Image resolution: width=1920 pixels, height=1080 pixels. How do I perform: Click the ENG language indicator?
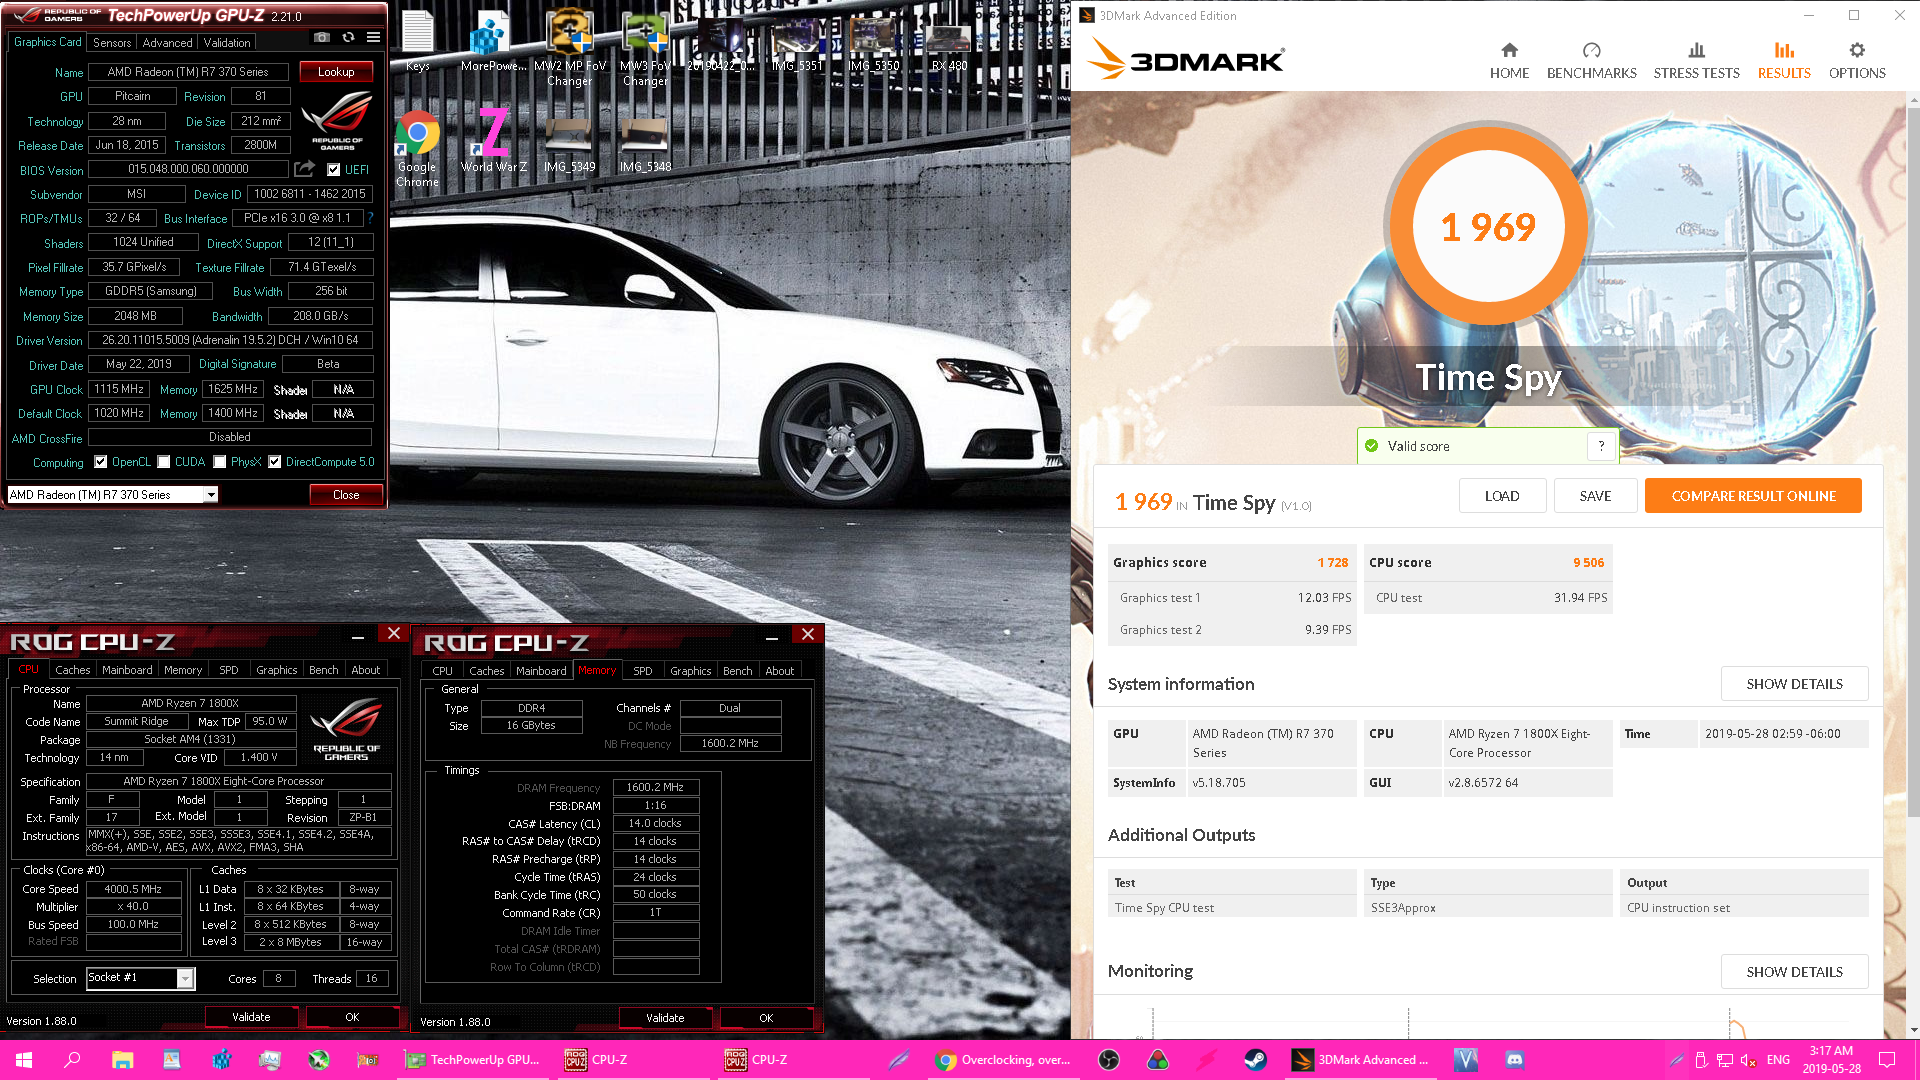tap(1778, 1060)
